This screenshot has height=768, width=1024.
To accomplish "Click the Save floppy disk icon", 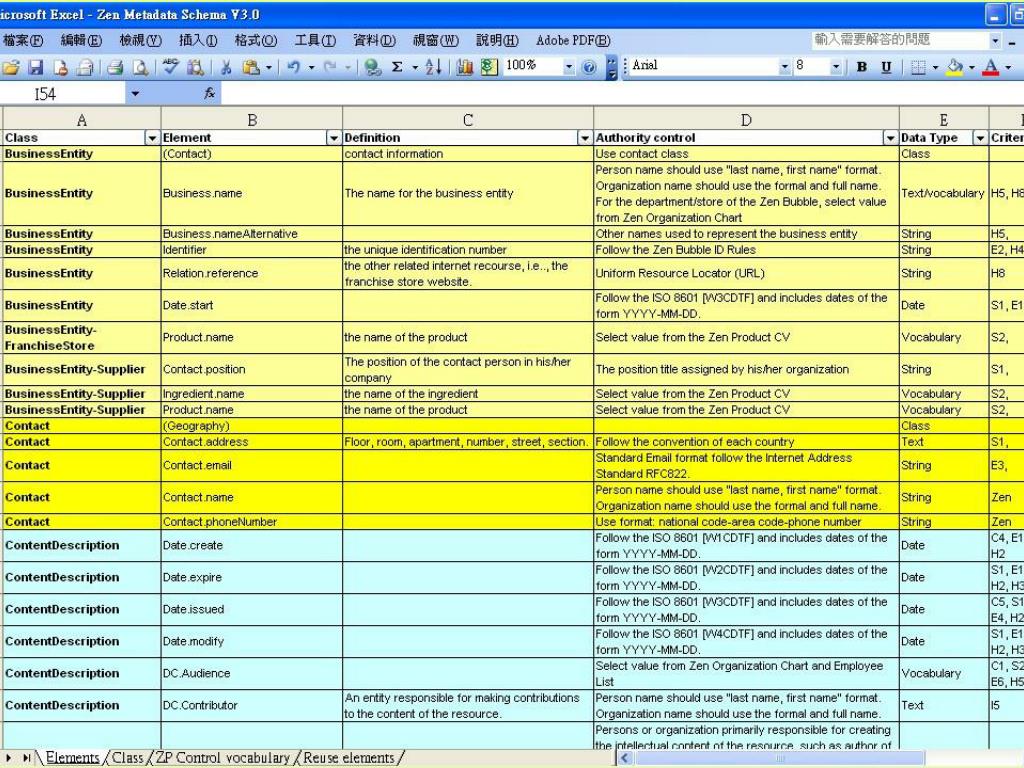I will tap(35, 67).
